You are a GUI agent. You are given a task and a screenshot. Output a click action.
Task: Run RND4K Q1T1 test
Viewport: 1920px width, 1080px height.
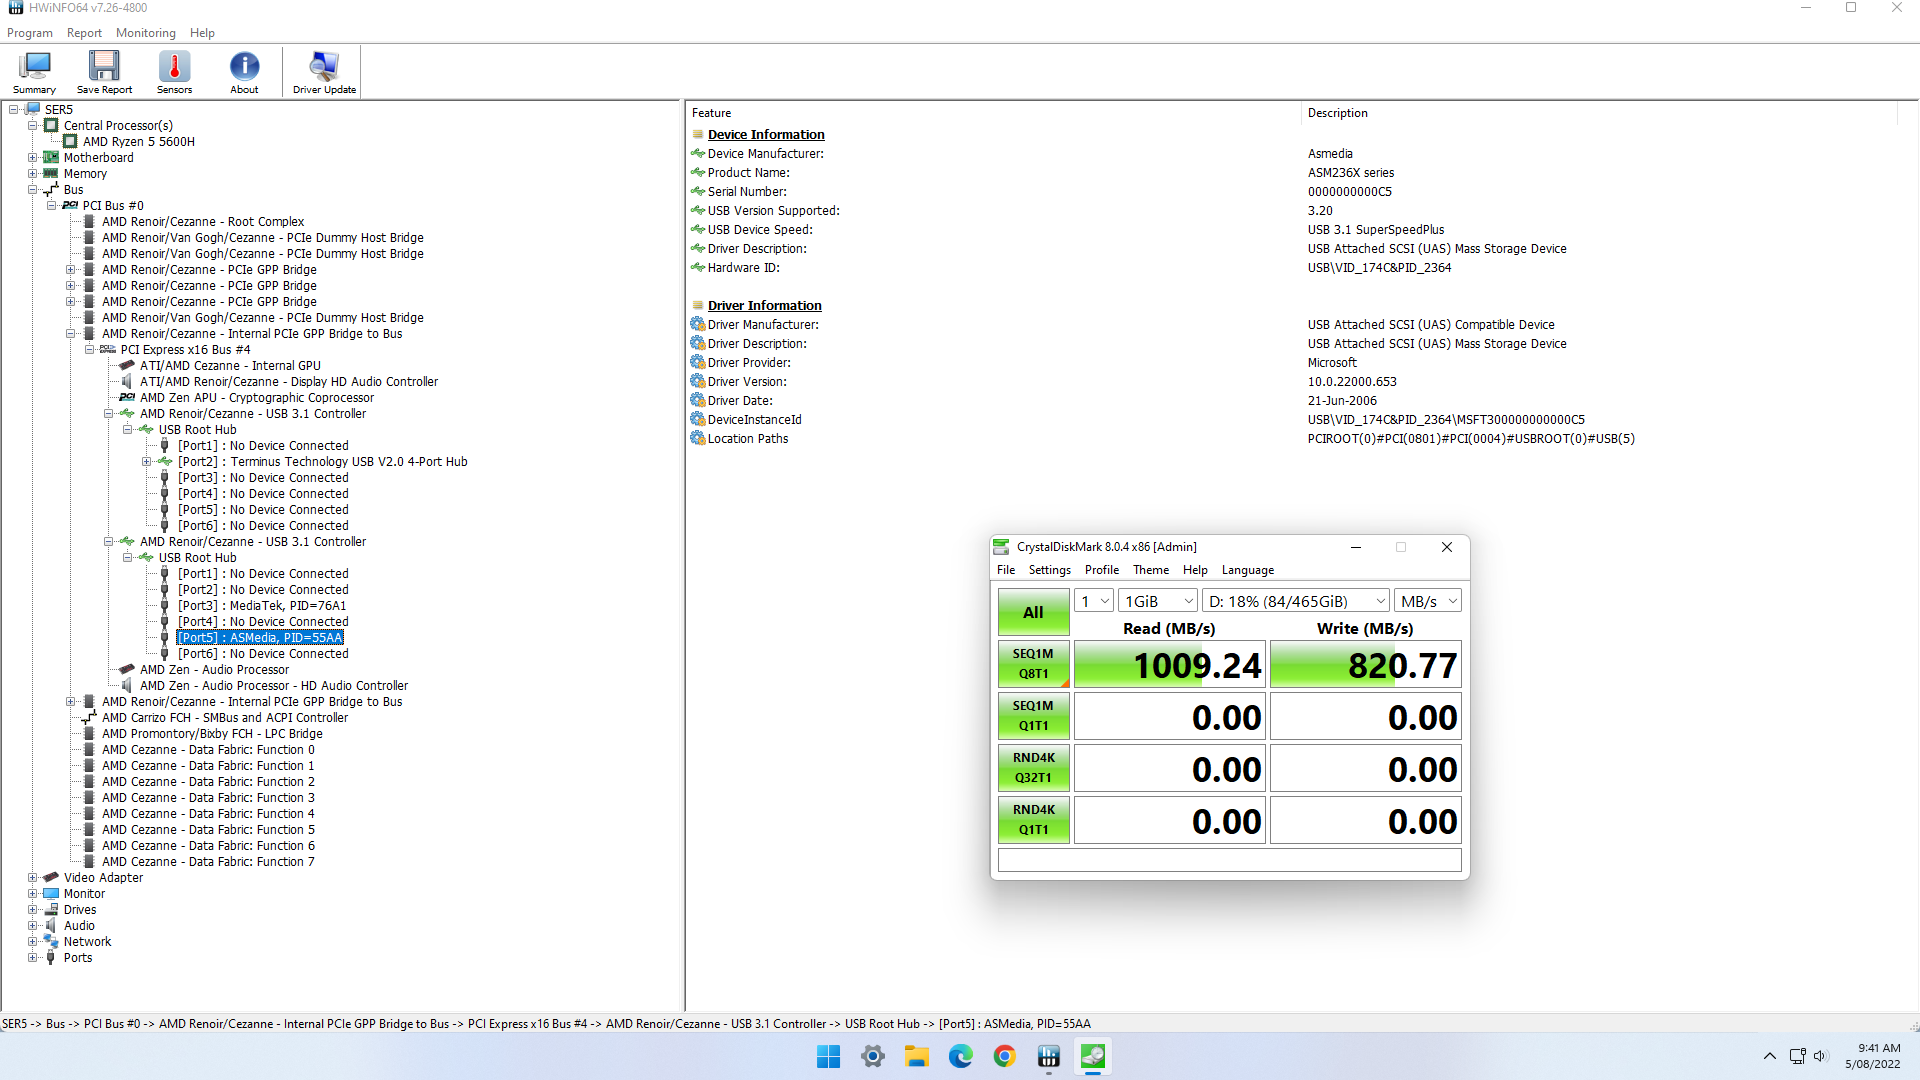[1033, 820]
